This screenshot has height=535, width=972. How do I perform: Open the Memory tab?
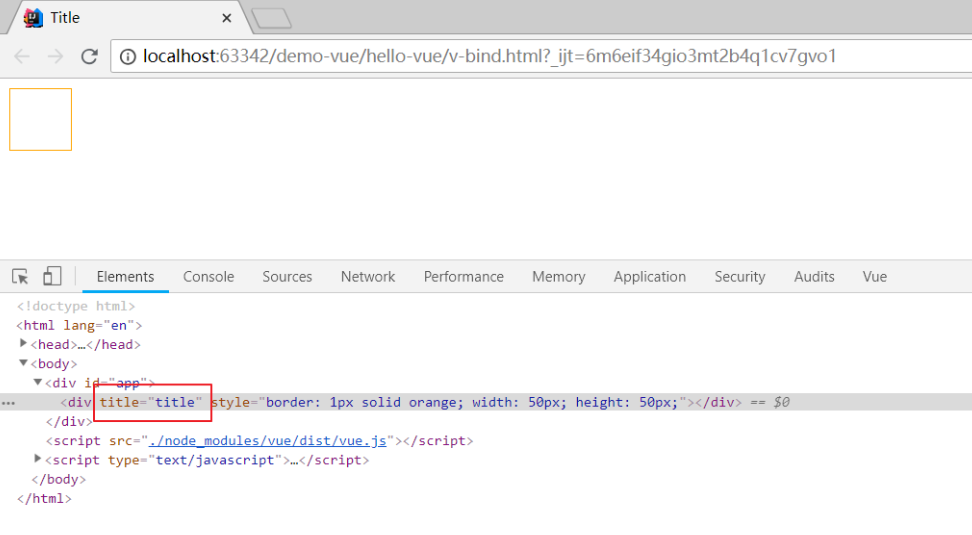pos(559,276)
